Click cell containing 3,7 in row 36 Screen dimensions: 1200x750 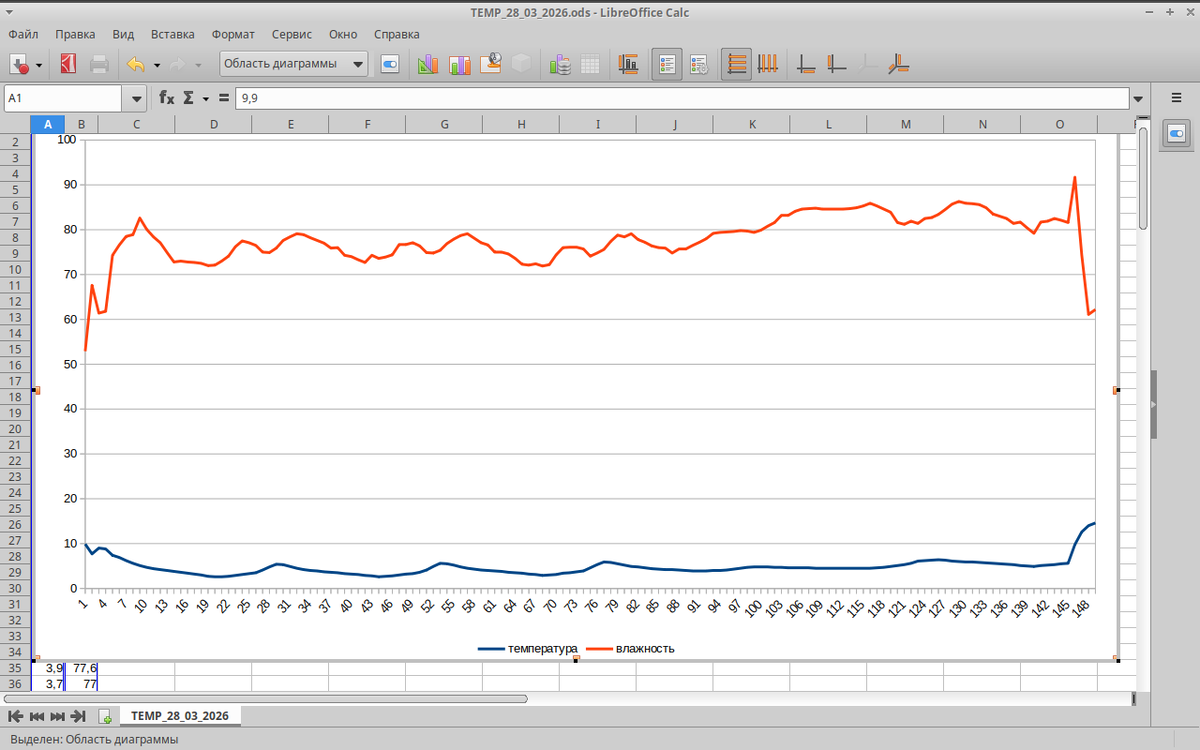[48, 684]
